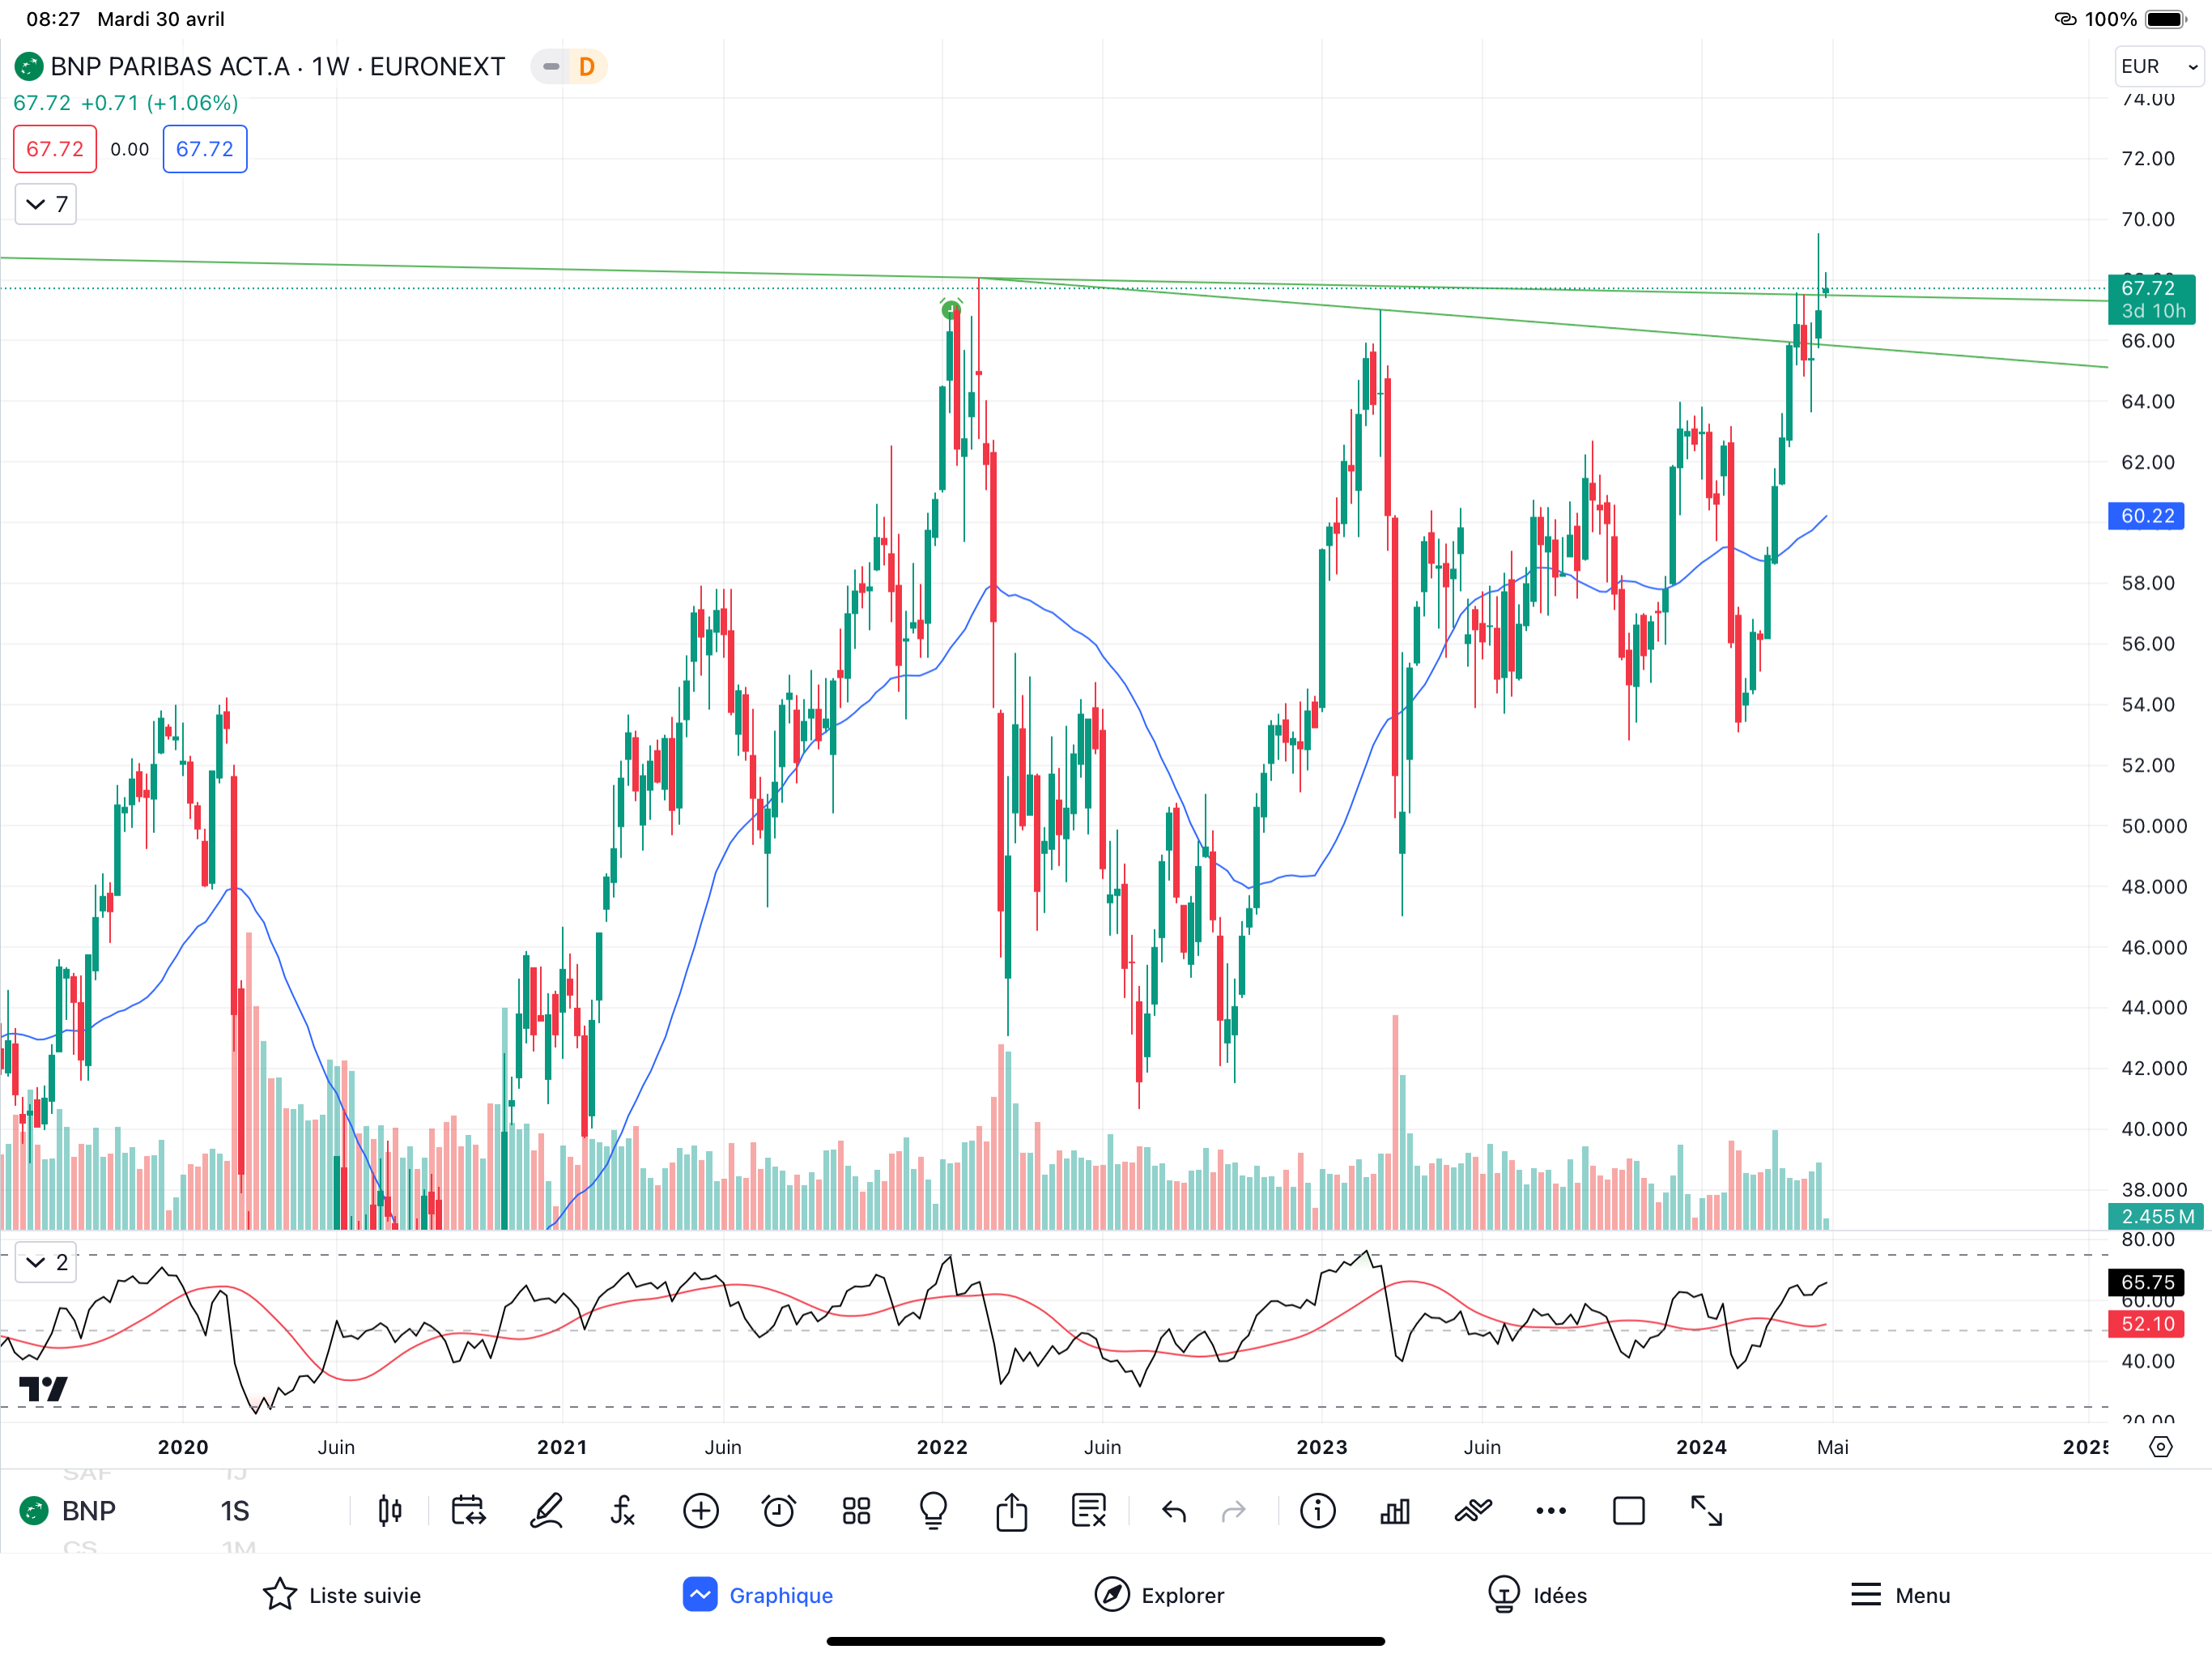
Task: Switch to the Liste suivie tab
Action: coord(342,1595)
